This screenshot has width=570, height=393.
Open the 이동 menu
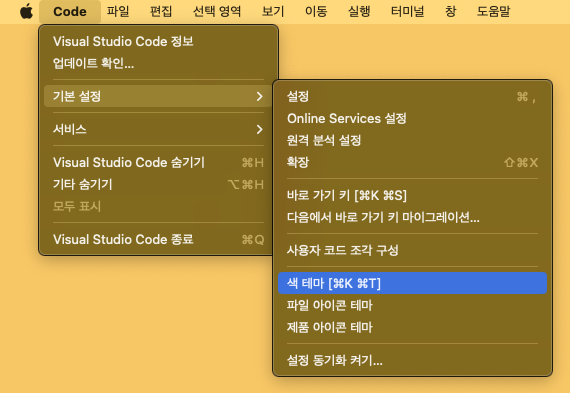pos(316,12)
